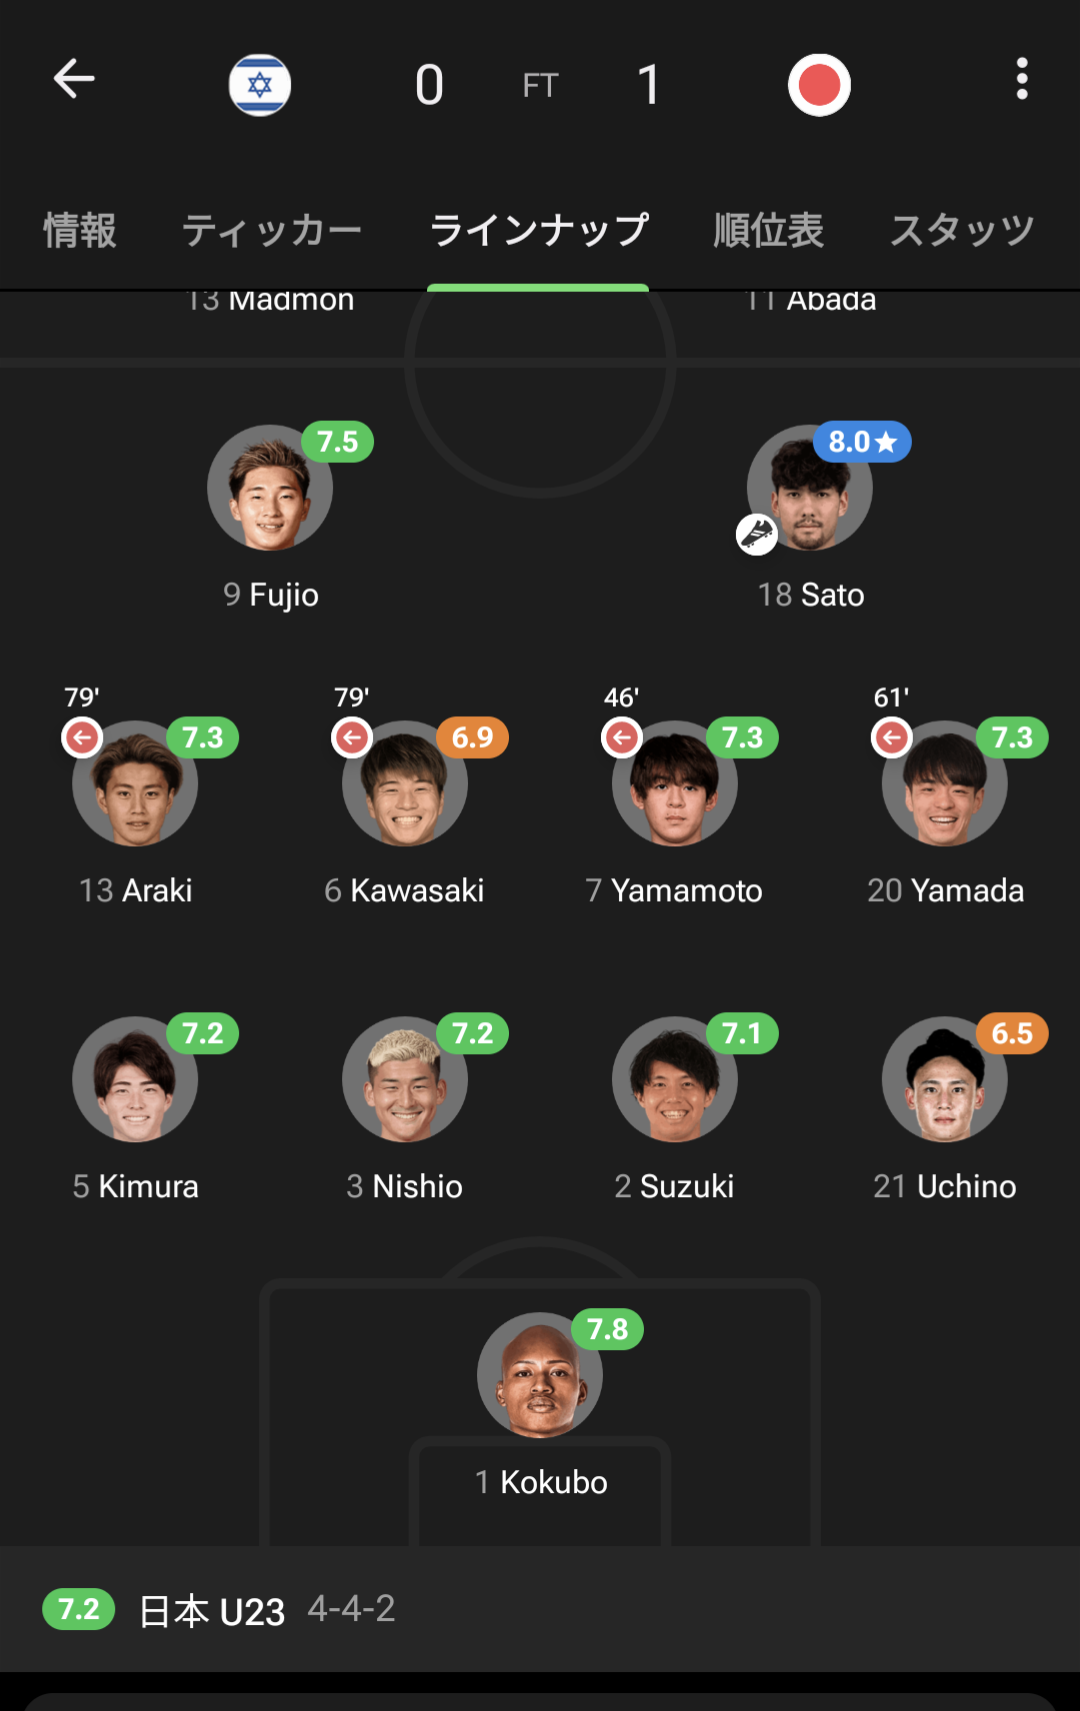
Task: Tap Uchino's 6.5 rating badge
Action: [x=1012, y=1033]
